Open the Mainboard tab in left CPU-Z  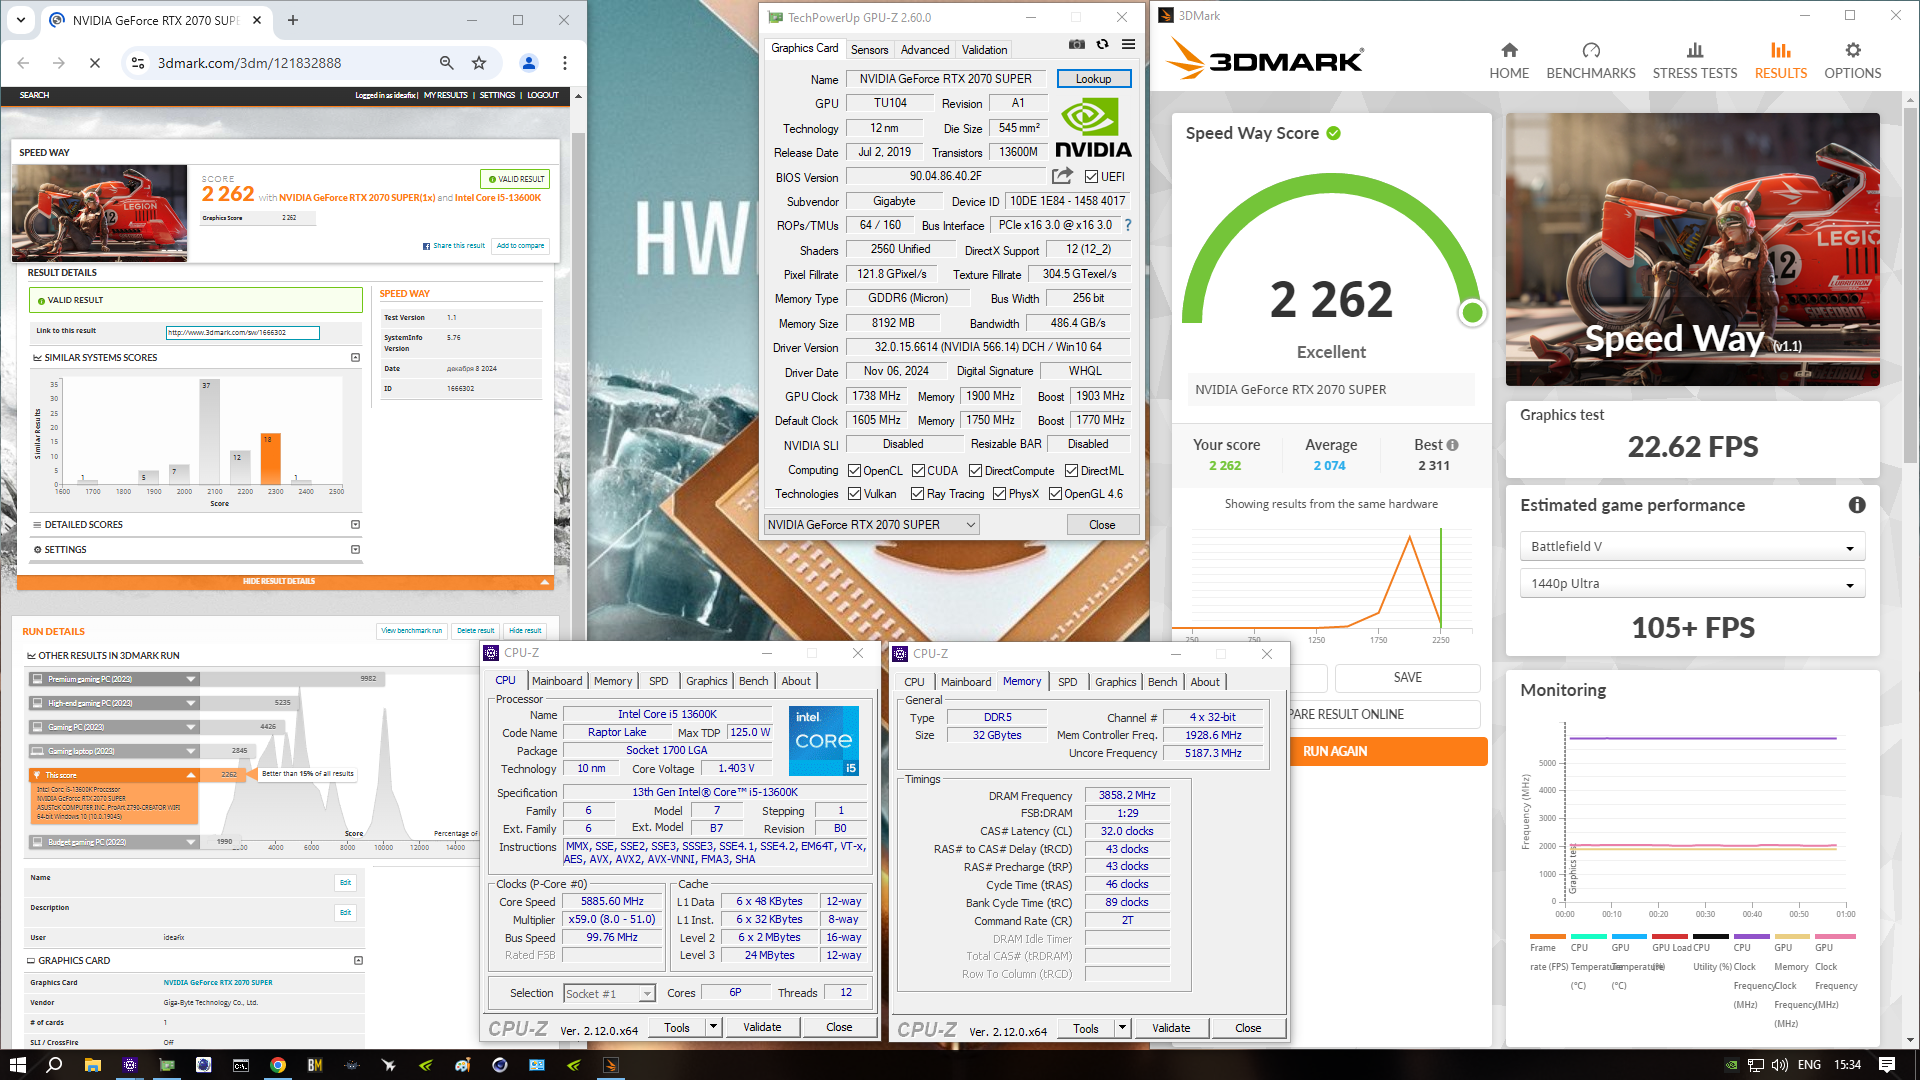click(x=557, y=681)
